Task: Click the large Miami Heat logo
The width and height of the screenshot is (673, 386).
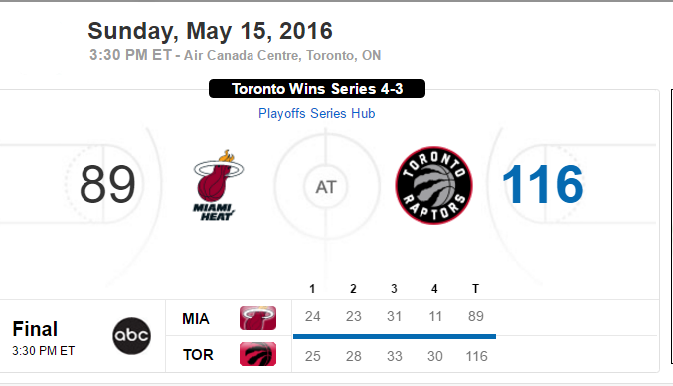Action: (218, 185)
